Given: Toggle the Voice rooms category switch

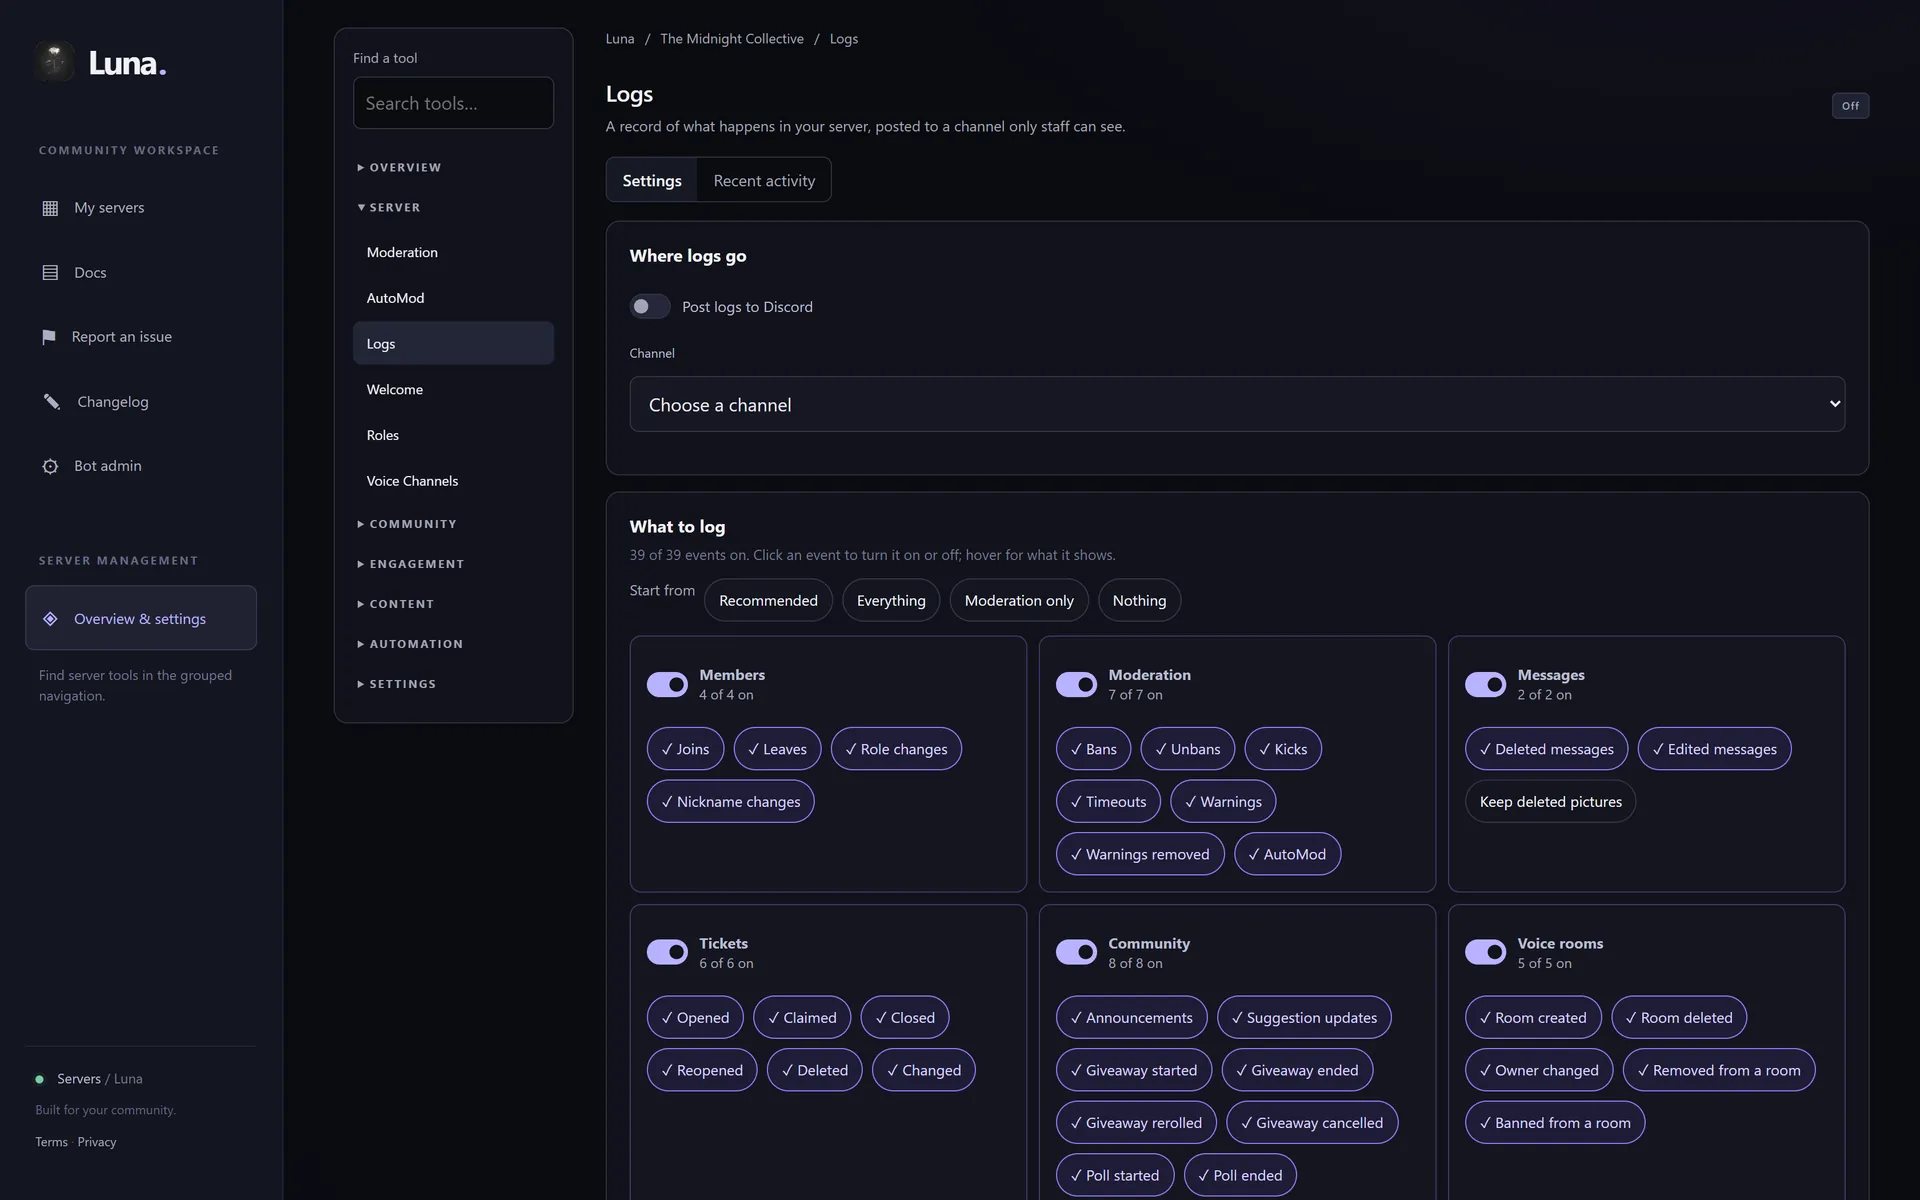Looking at the screenshot, I should click(x=1485, y=952).
